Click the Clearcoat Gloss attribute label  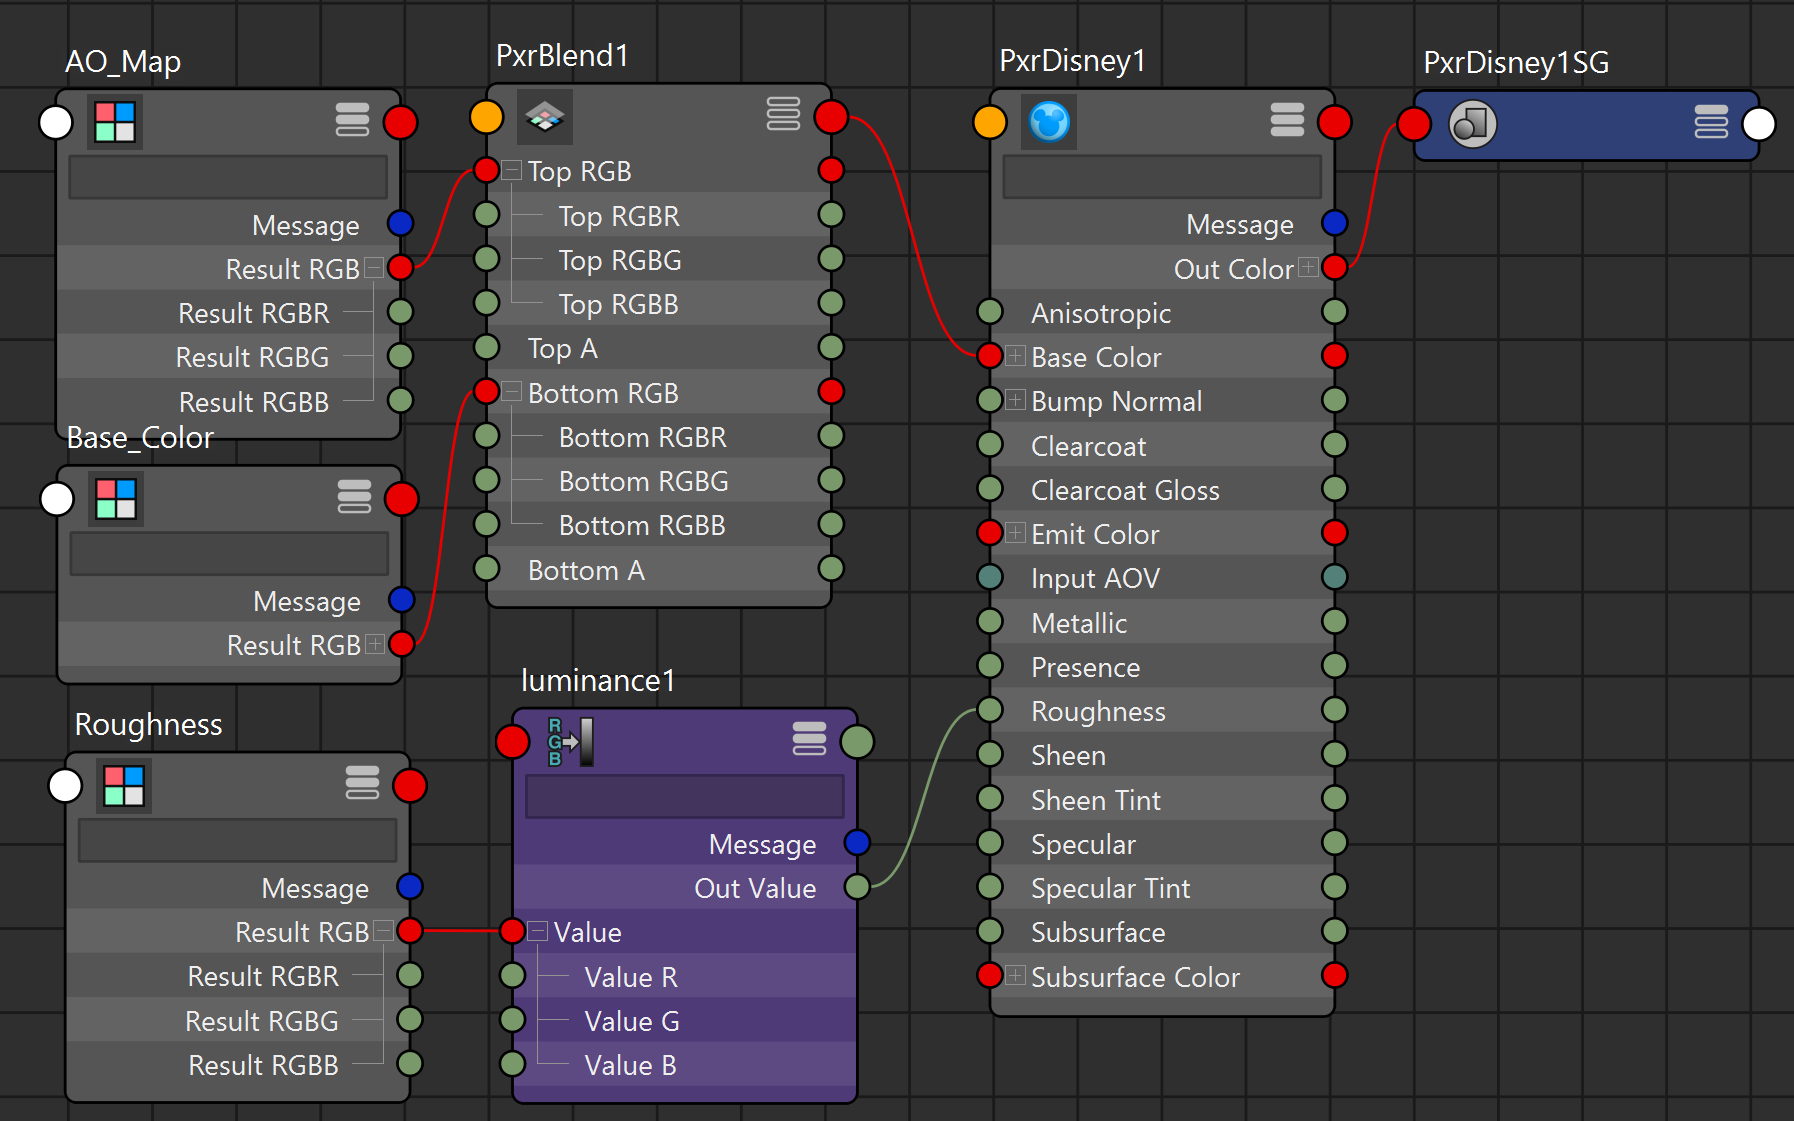(1125, 490)
